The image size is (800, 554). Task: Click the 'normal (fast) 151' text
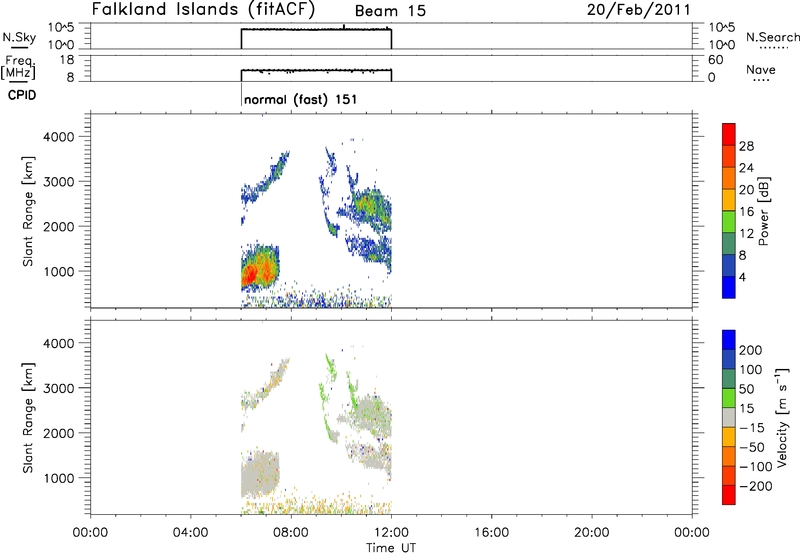(x=301, y=99)
